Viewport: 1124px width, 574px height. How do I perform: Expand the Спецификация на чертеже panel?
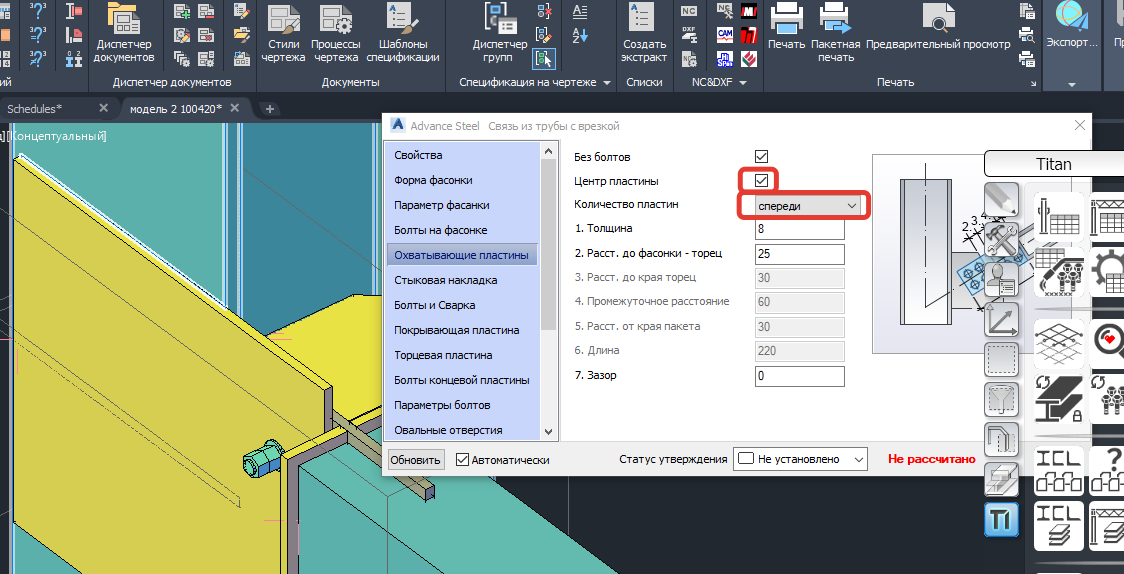coord(606,83)
